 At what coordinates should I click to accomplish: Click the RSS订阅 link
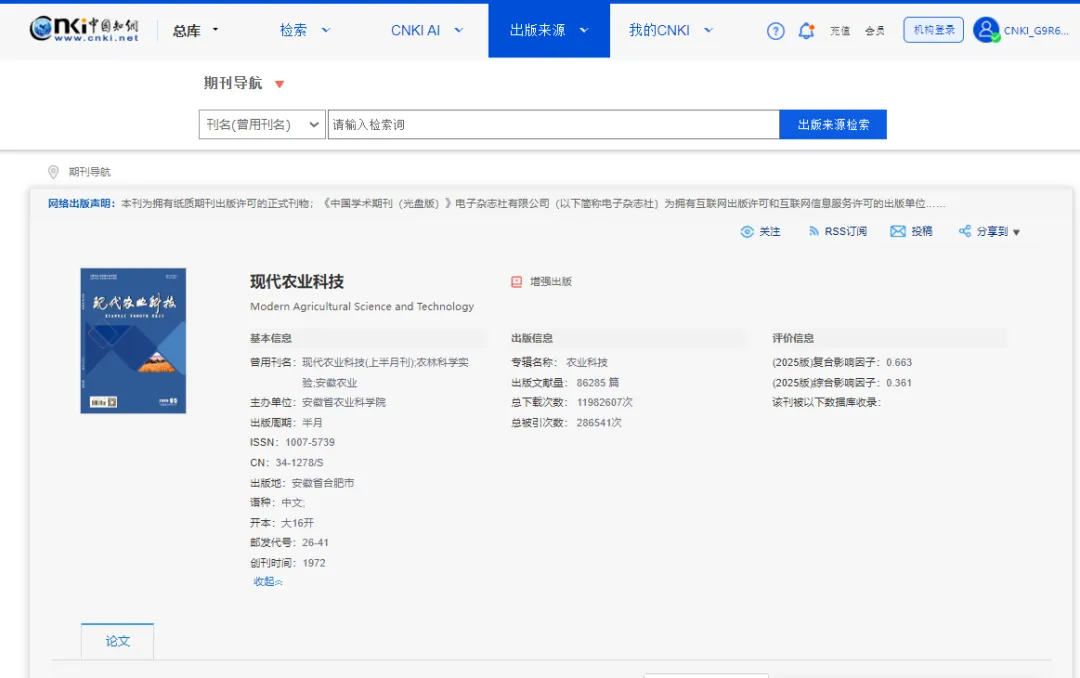pyautogui.click(x=846, y=232)
